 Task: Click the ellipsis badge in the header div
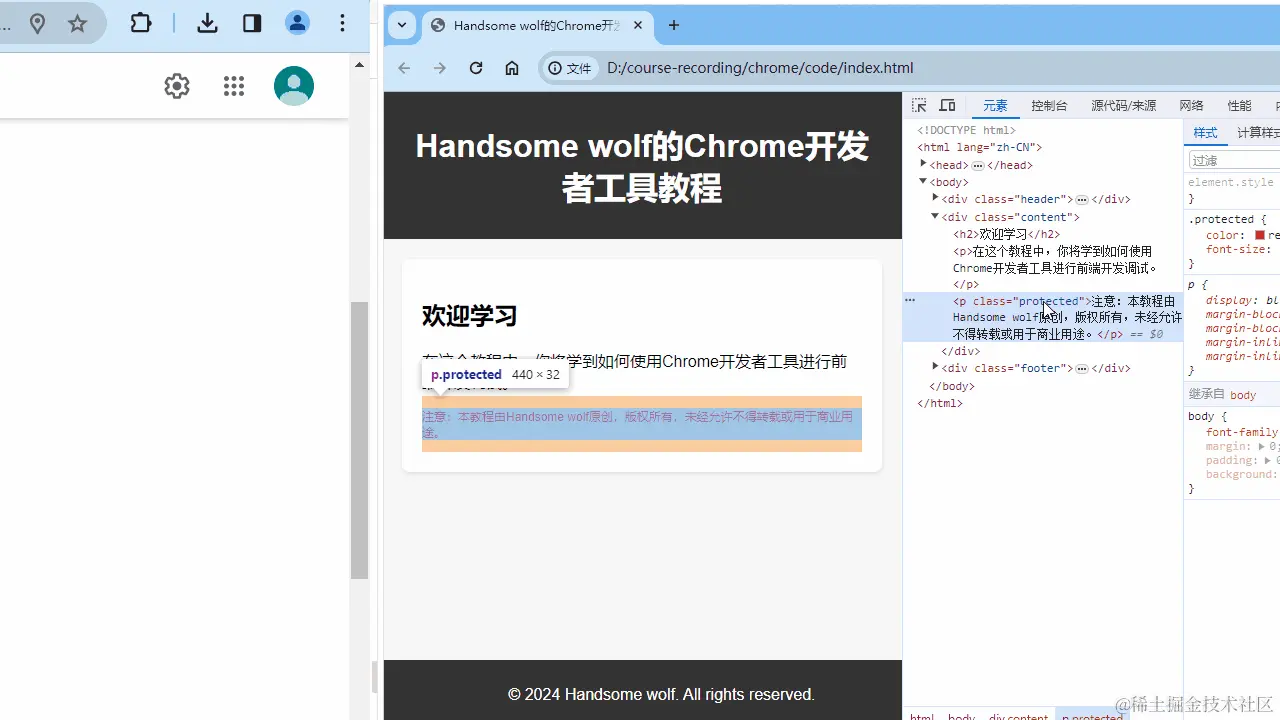(x=1082, y=200)
